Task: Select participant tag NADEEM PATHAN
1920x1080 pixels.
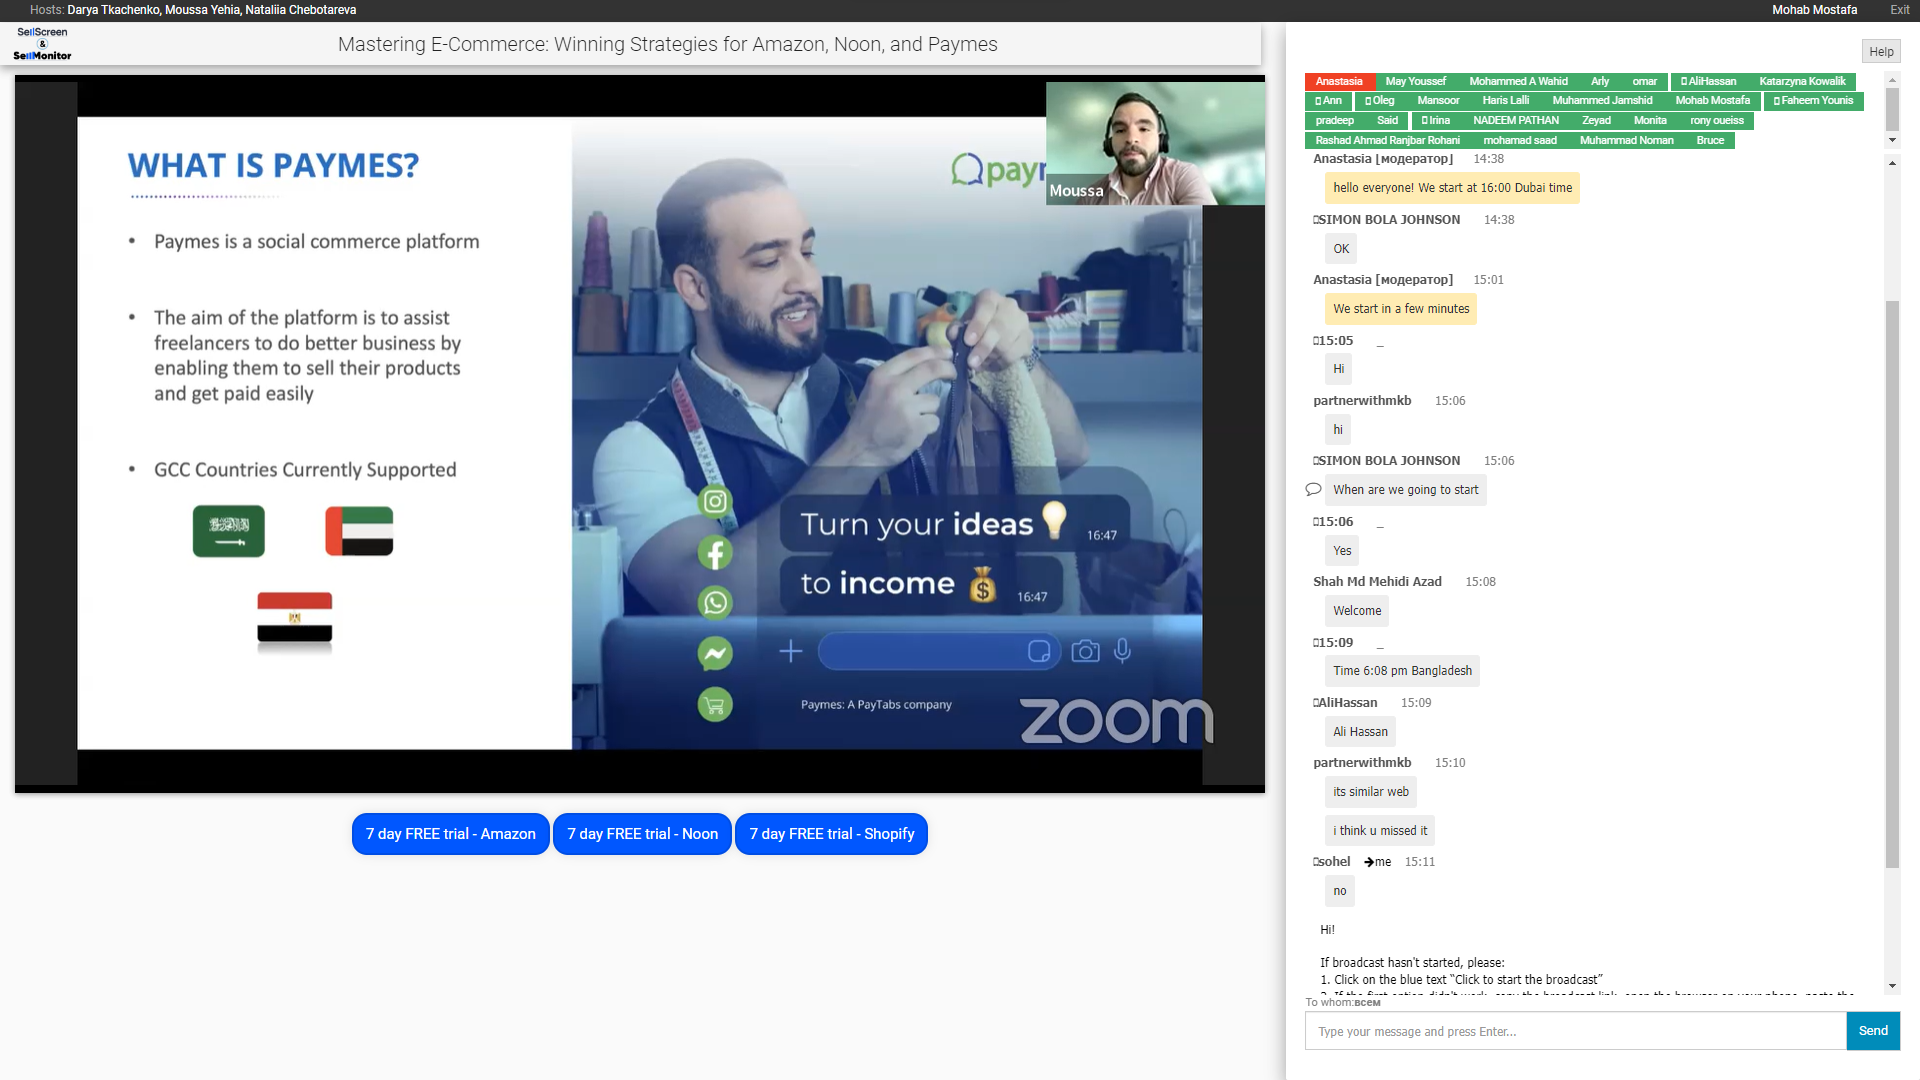Action: tap(1515, 120)
